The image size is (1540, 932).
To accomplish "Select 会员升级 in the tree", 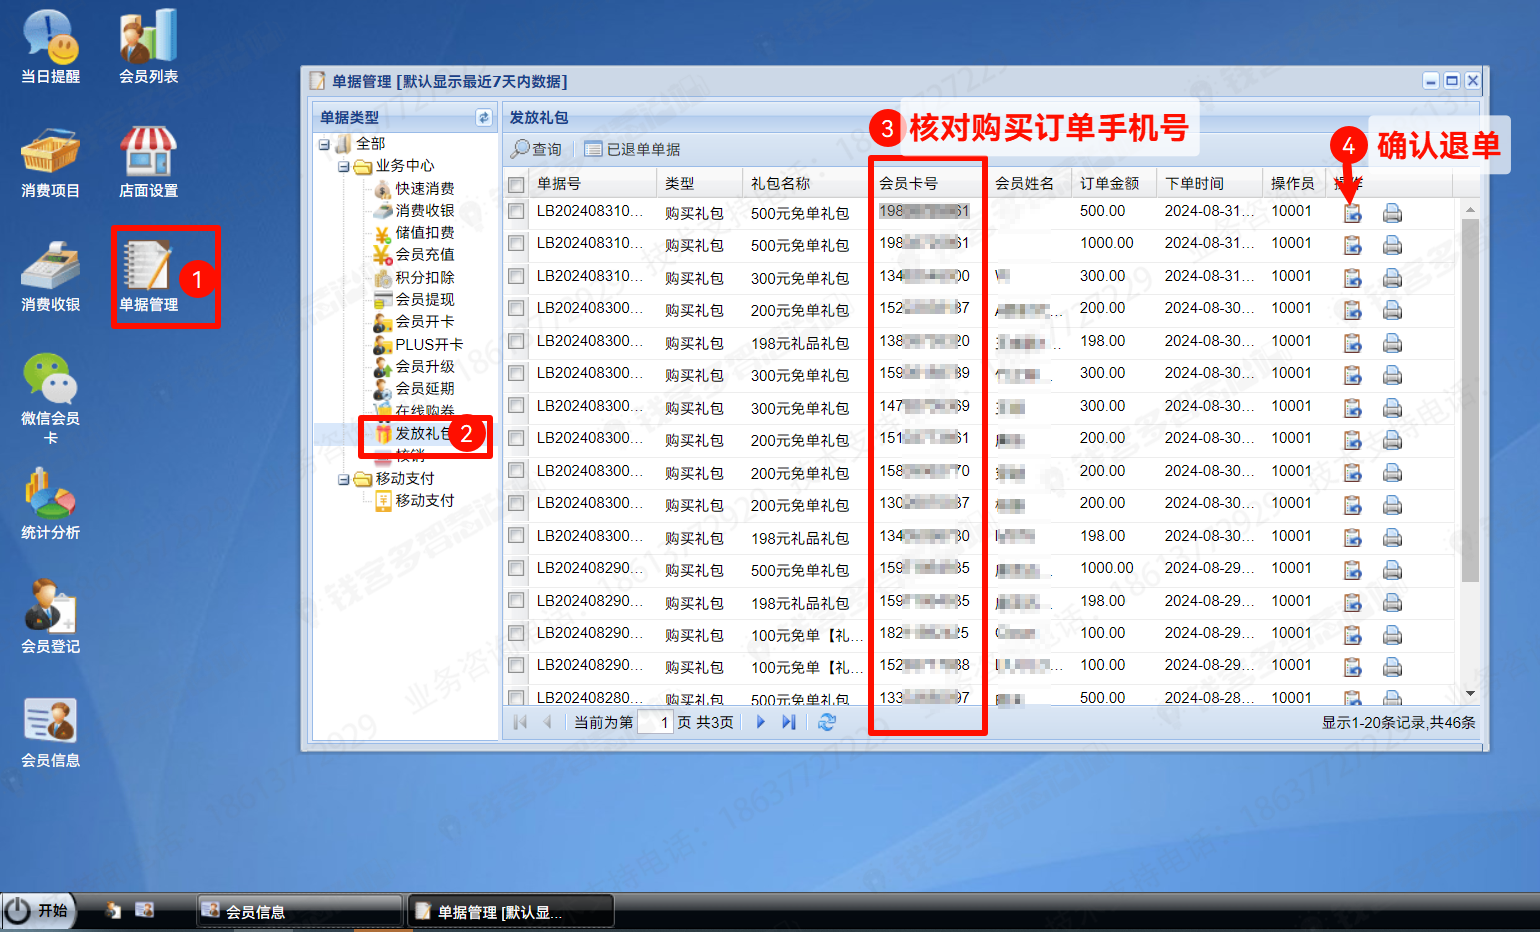I will (425, 366).
